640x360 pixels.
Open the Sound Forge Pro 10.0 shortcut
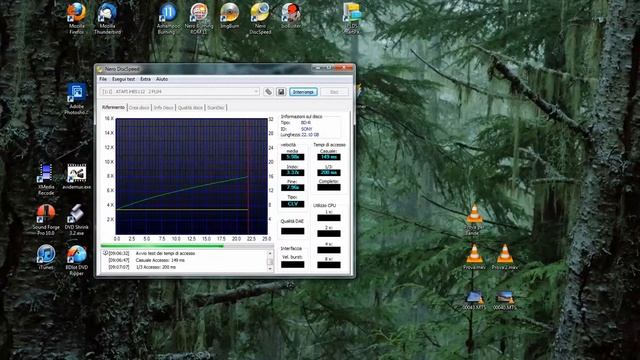point(46,220)
